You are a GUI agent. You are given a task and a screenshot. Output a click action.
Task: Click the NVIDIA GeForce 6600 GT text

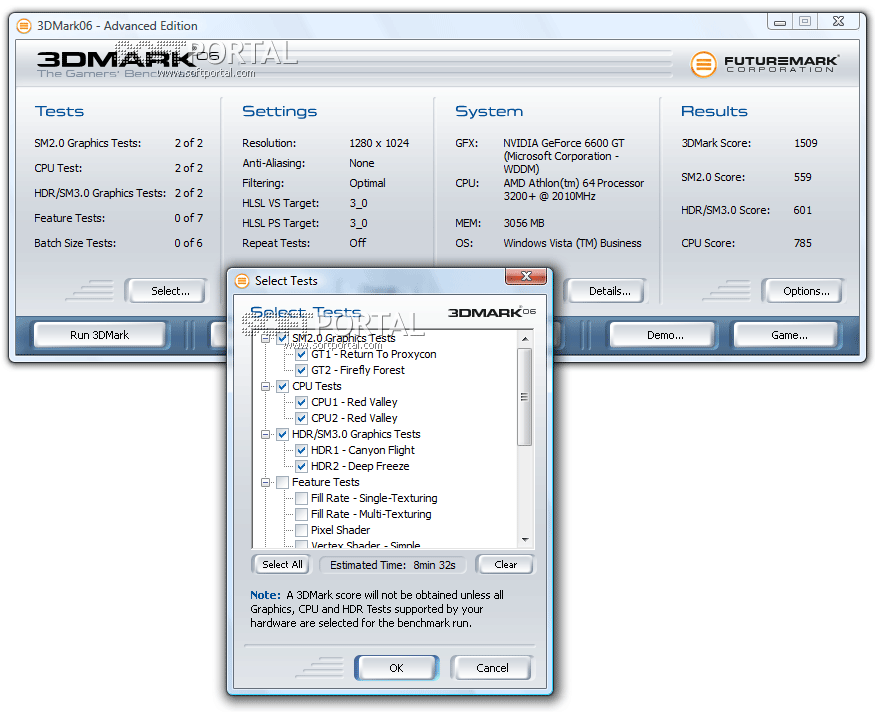click(x=564, y=143)
